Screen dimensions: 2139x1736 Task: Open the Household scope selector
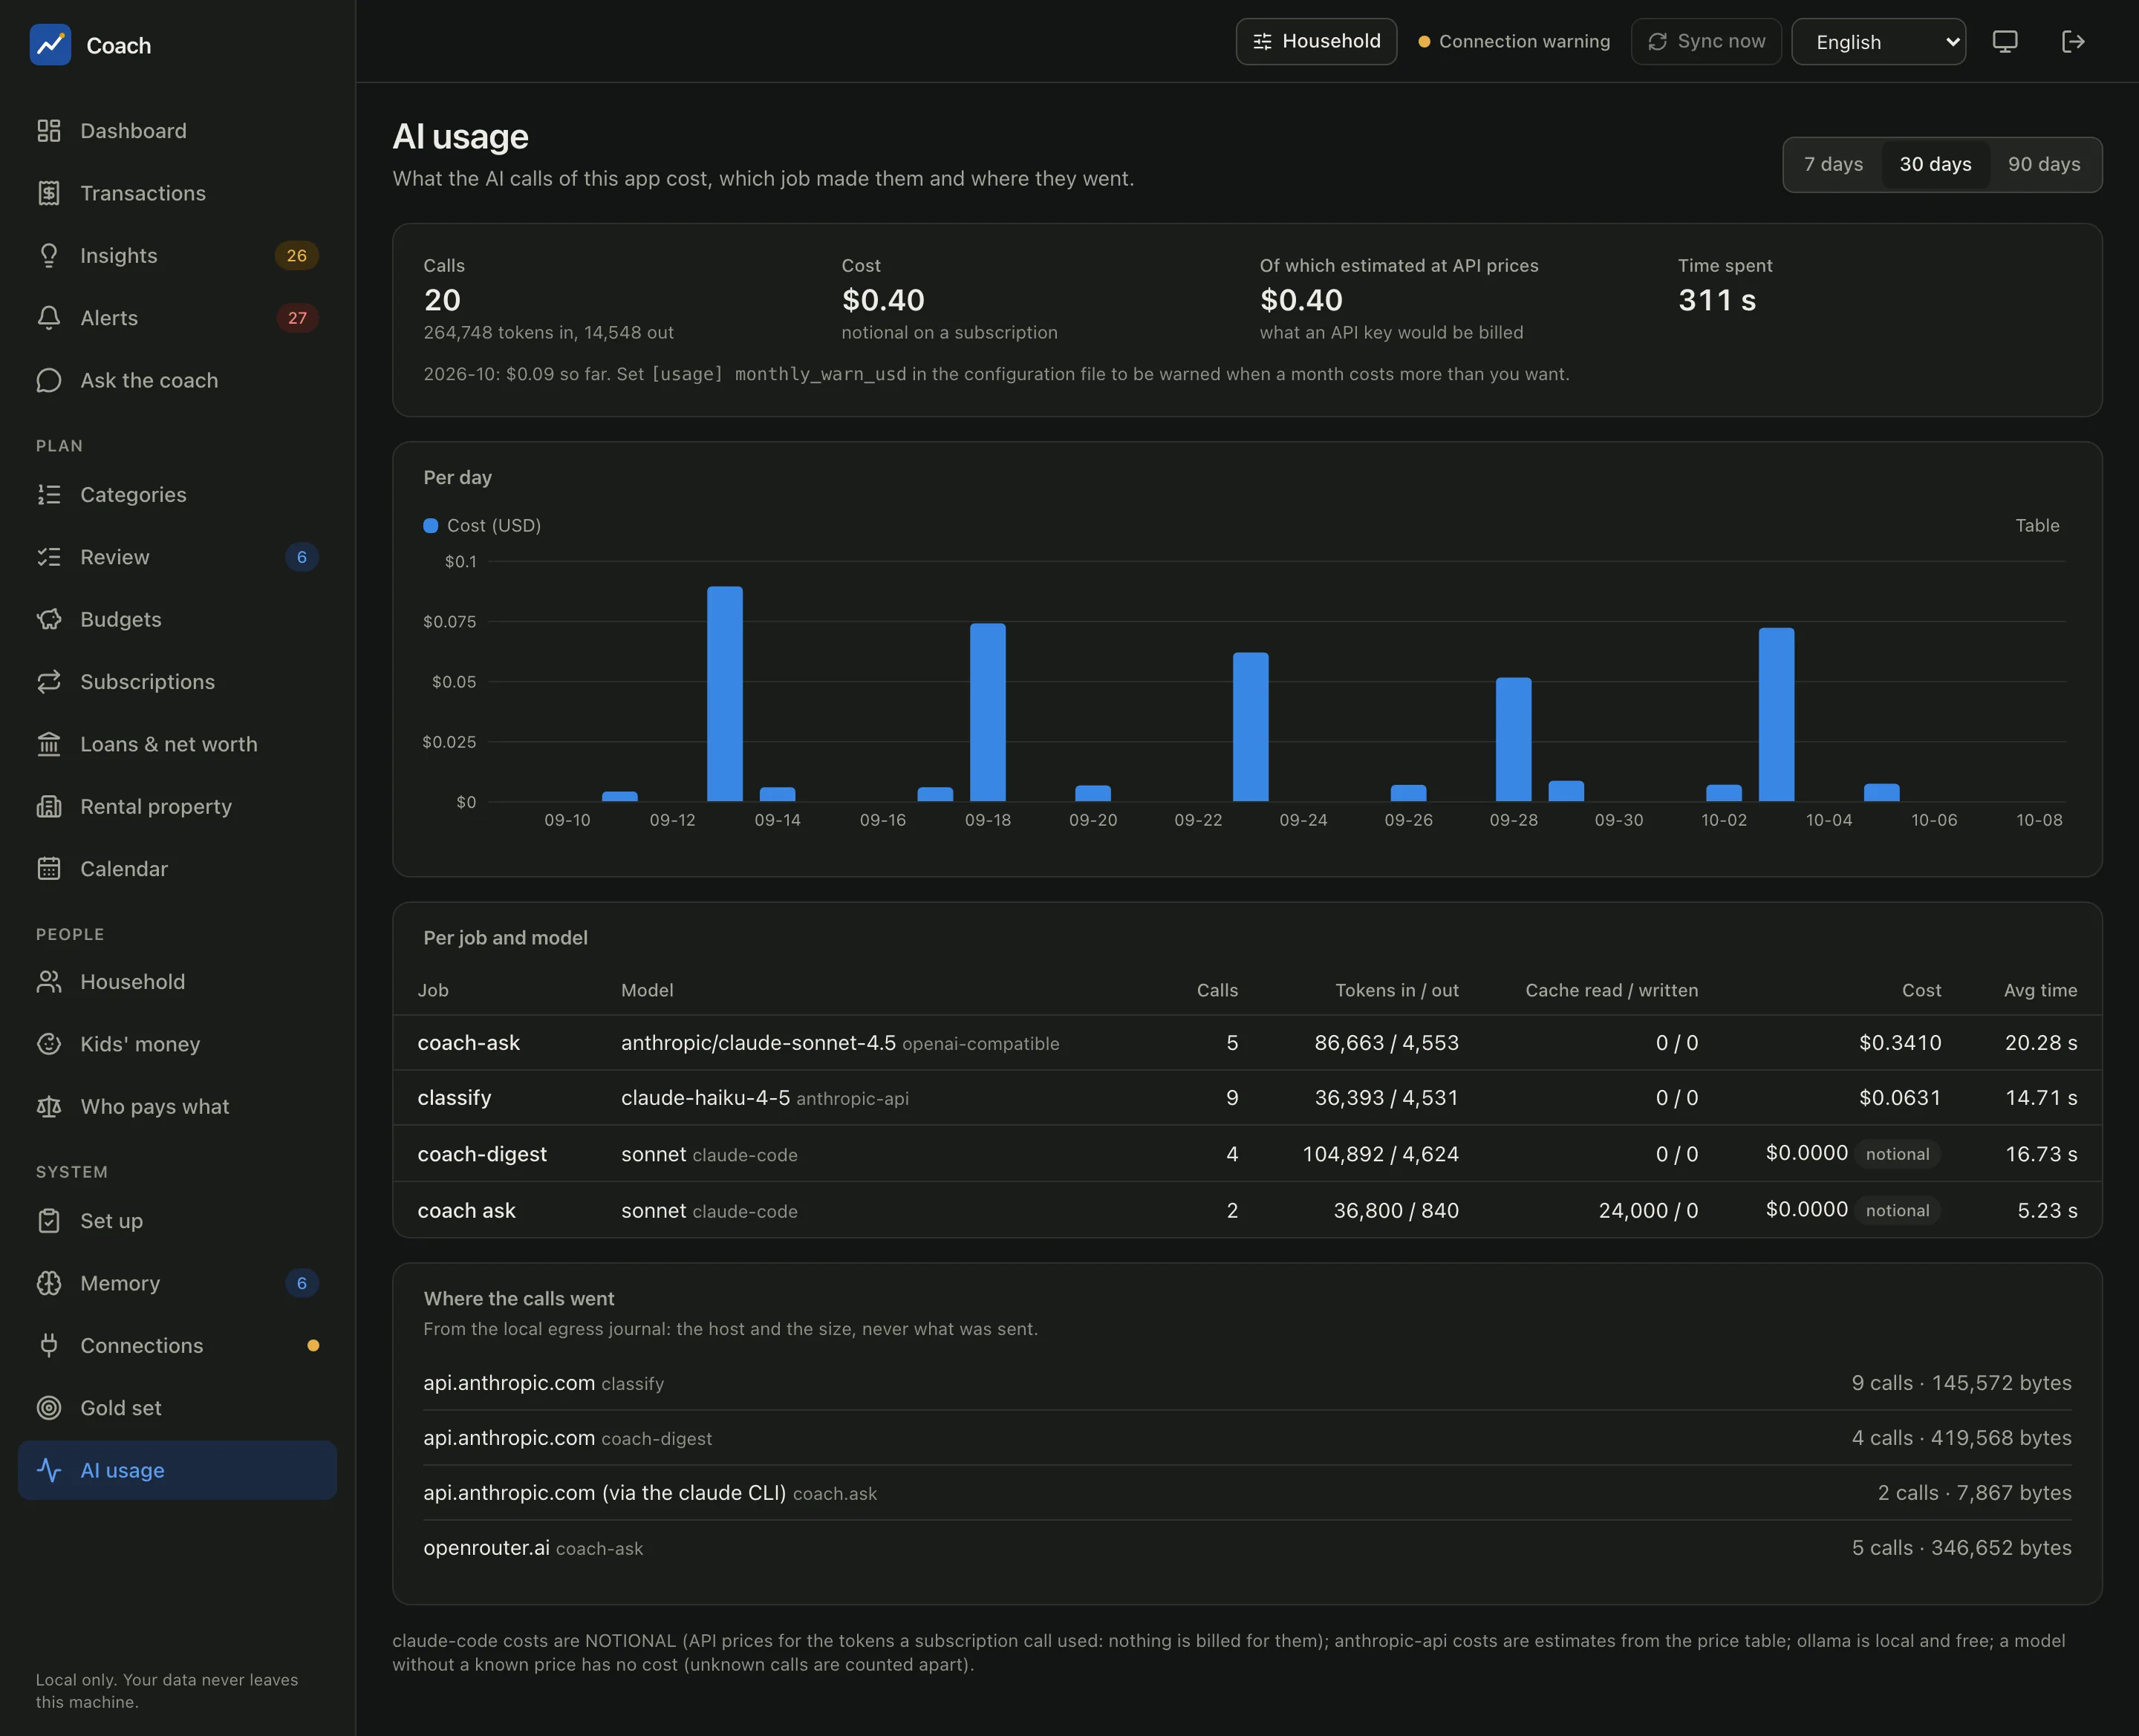1316,41
